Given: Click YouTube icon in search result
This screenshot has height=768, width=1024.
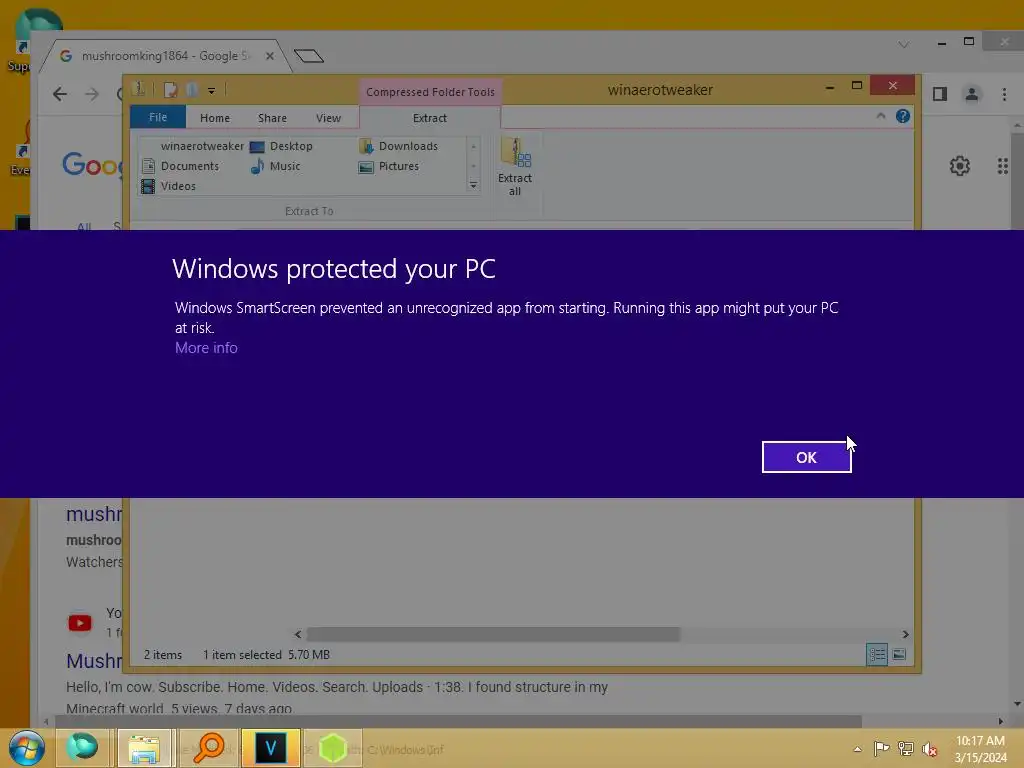Looking at the screenshot, I should tap(80, 623).
